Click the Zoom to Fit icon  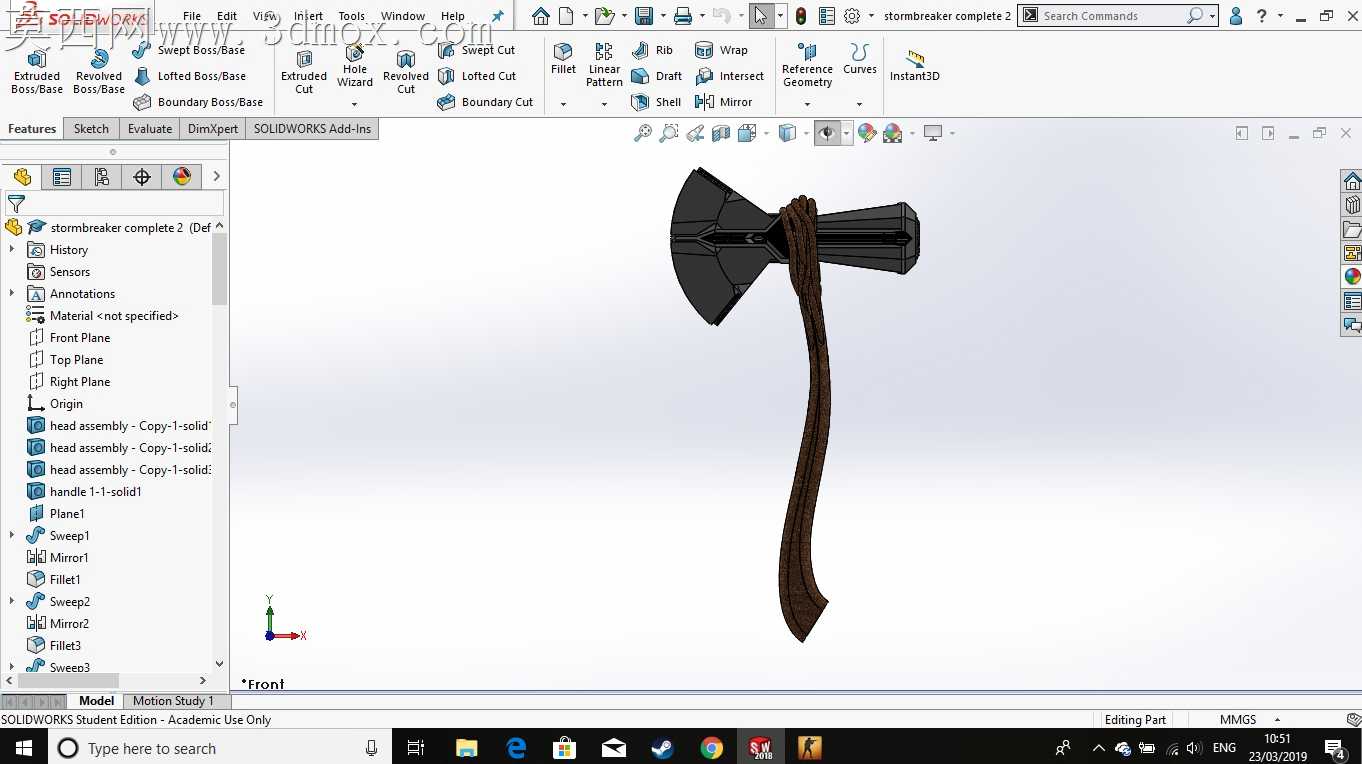[x=643, y=133]
